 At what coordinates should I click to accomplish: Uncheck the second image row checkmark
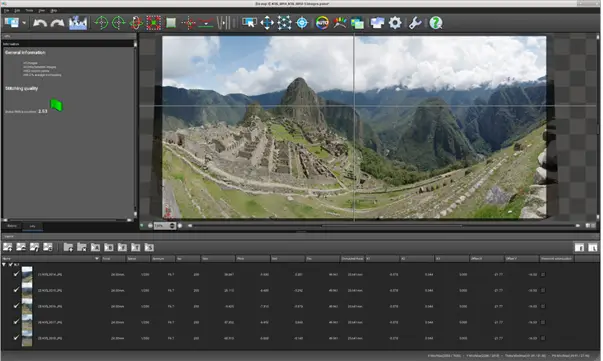pyautogui.click(x=16, y=290)
